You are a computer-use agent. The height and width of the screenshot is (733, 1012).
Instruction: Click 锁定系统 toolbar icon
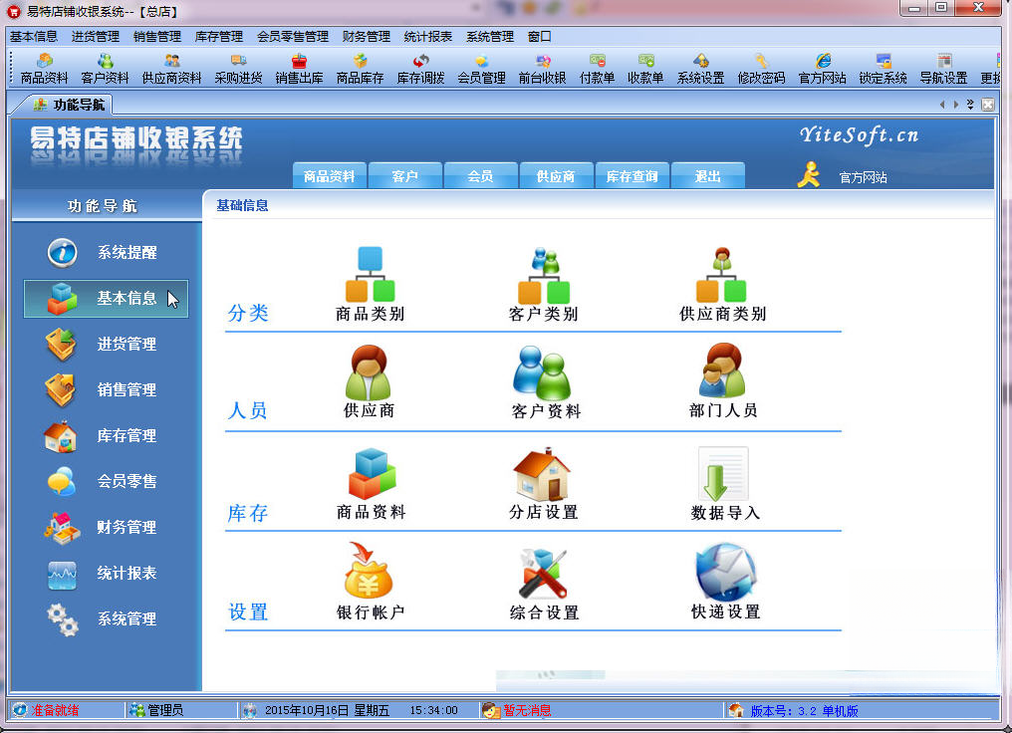point(883,70)
